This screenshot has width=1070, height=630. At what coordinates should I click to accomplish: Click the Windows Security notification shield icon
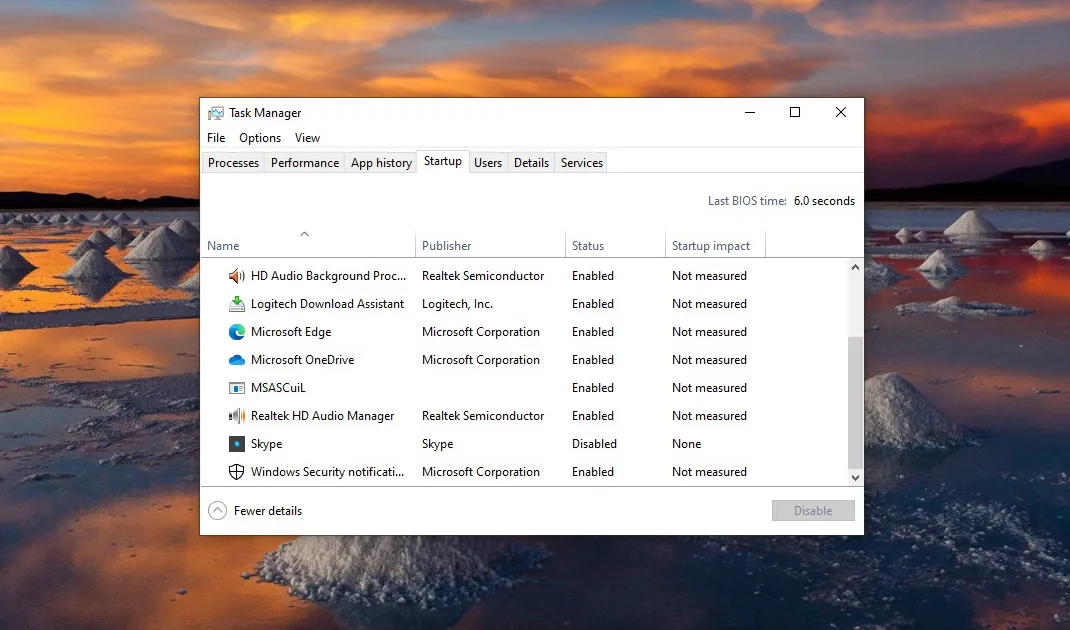click(237, 472)
